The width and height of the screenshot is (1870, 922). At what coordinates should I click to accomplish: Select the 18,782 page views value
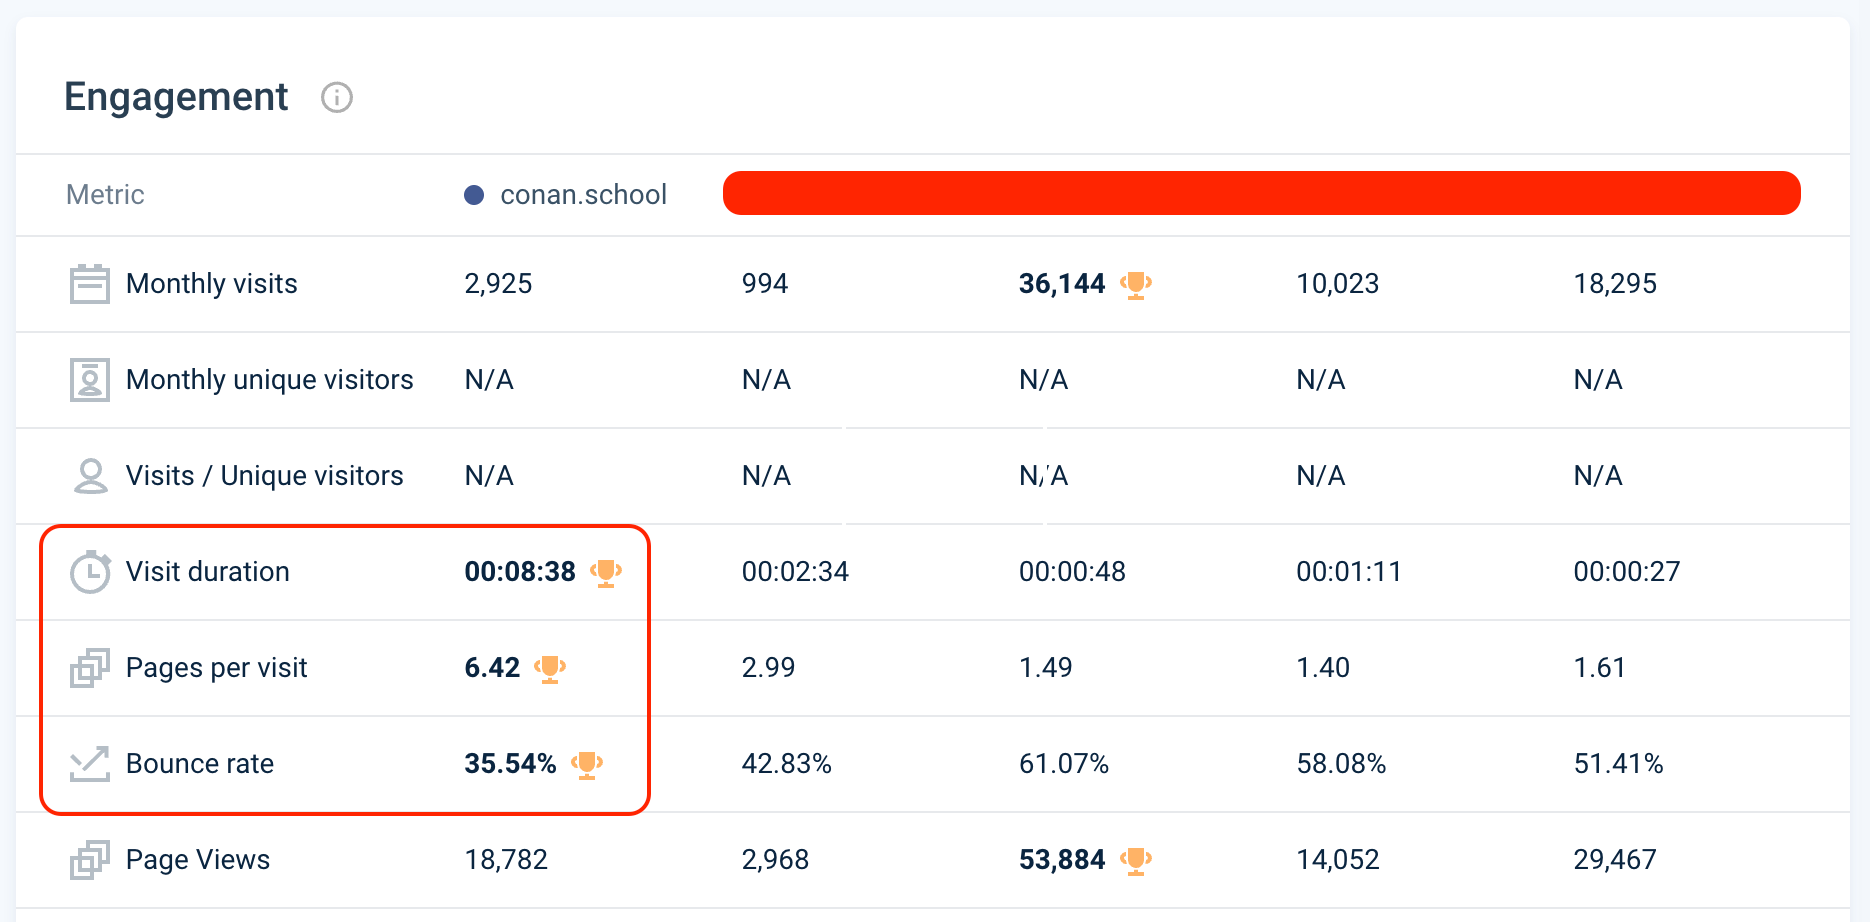click(506, 860)
